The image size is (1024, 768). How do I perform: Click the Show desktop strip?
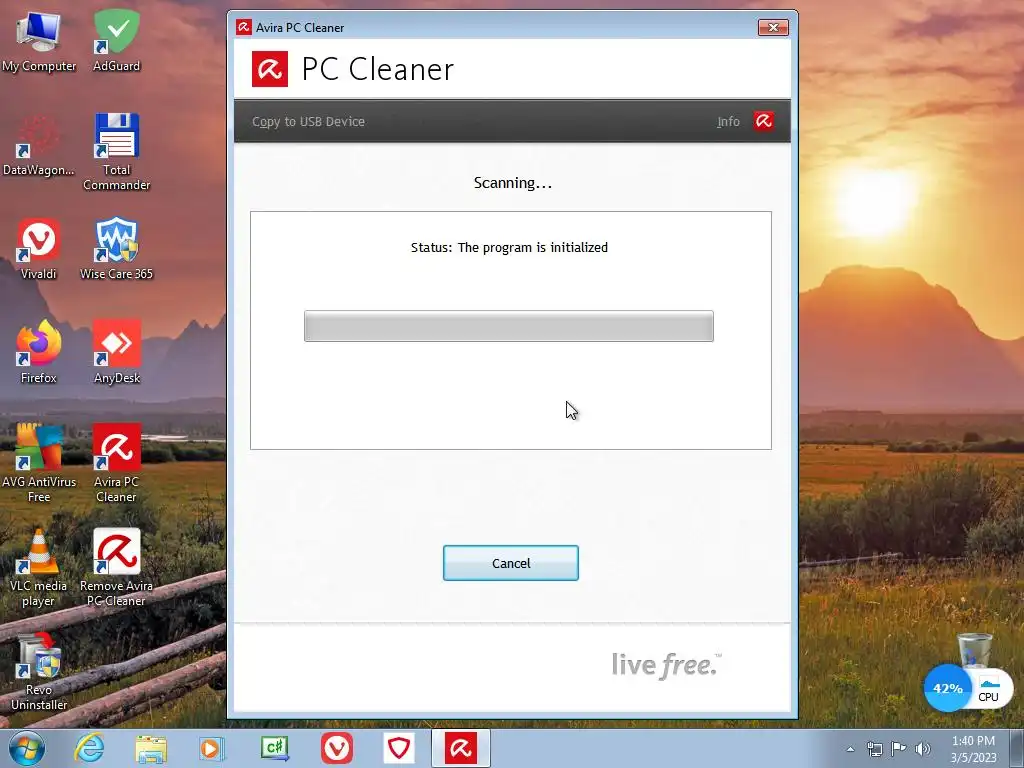1017,749
